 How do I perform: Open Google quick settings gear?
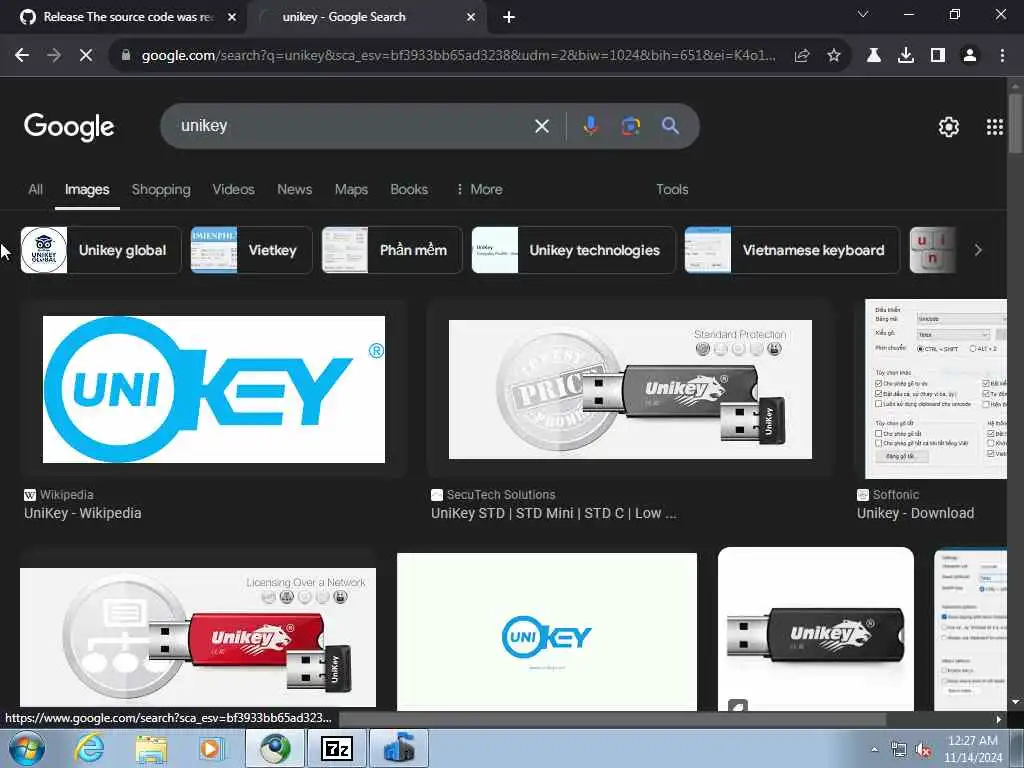[x=948, y=127]
